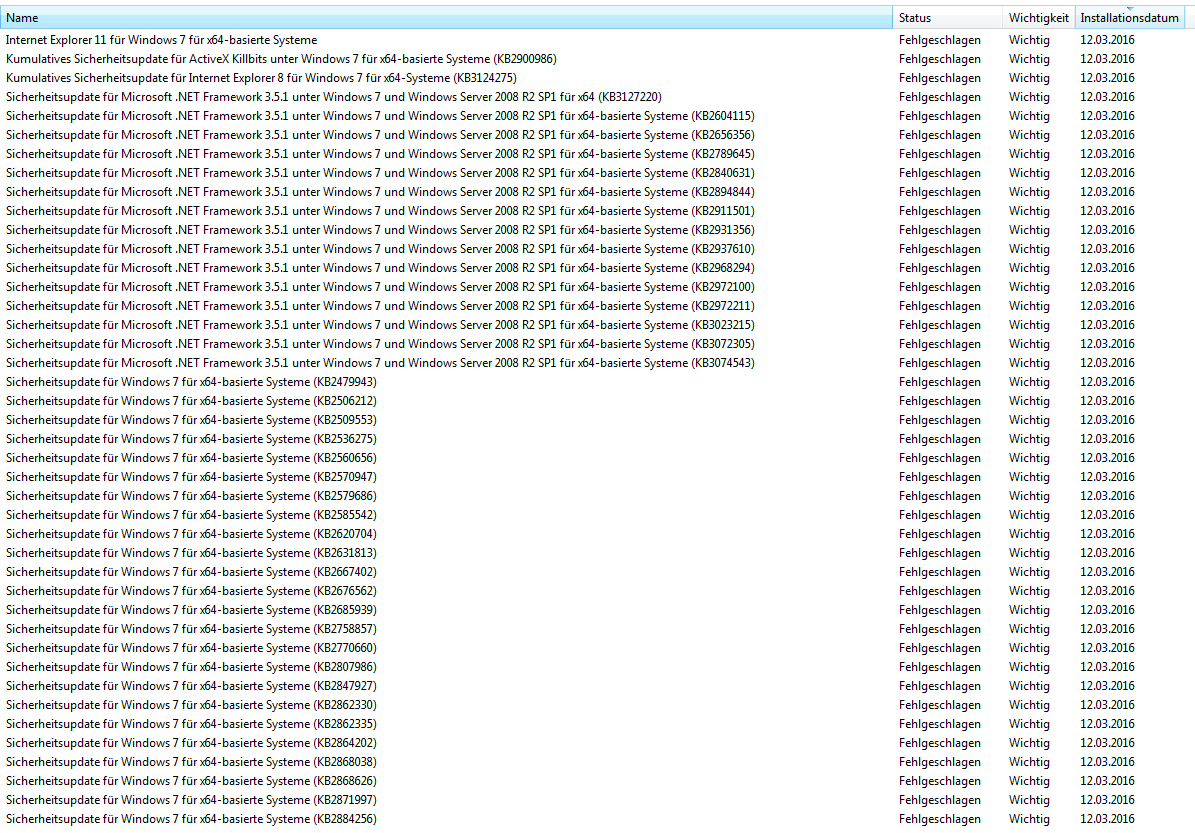
Task: Select the Windows 7 security update KB2676562
Action: coord(191,591)
